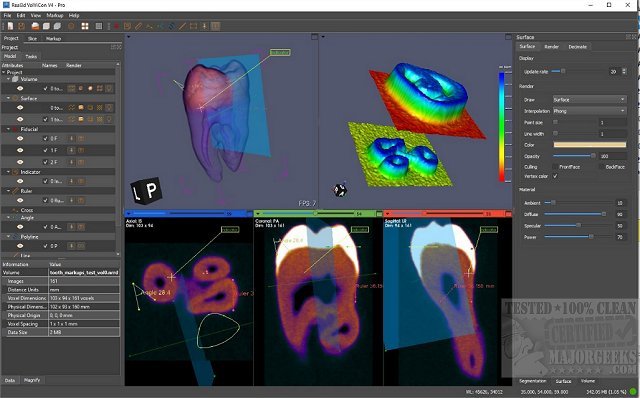Click the Update rate value field
The height and width of the screenshot is (398, 640).
click(615, 71)
